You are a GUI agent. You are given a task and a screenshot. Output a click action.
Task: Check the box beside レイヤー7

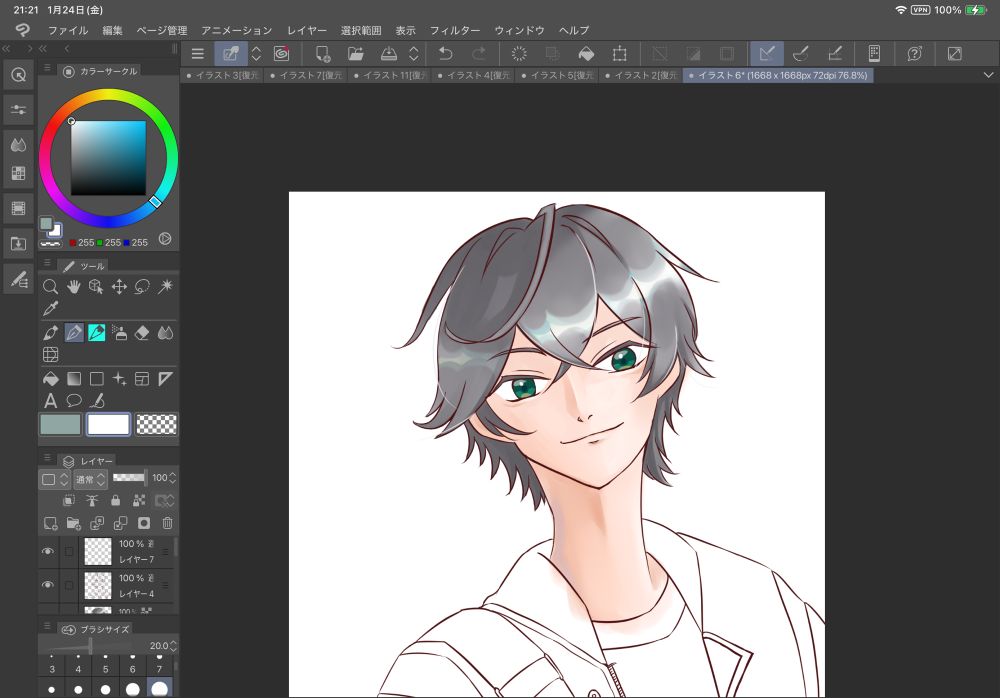(69, 551)
